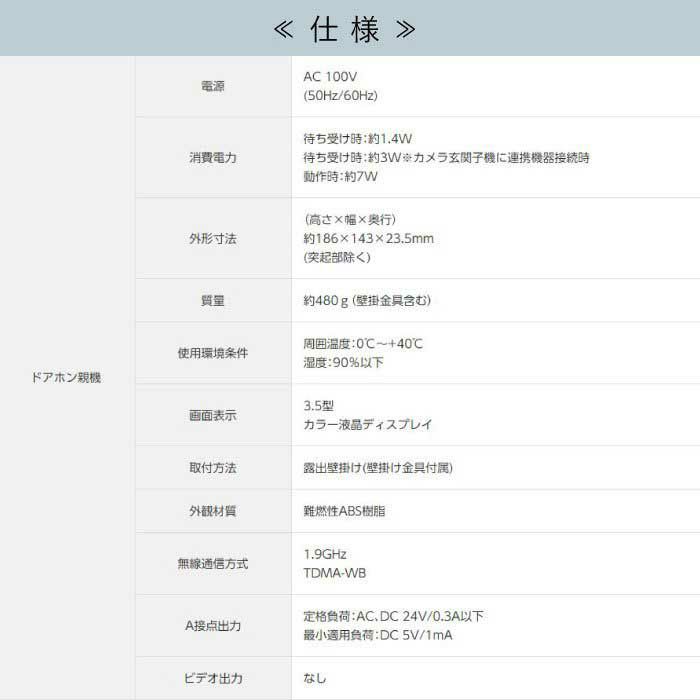Select the なし value in ビデオ出力 row
Image resolution: width=700 pixels, height=700 pixels.
[x=314, y=679]
